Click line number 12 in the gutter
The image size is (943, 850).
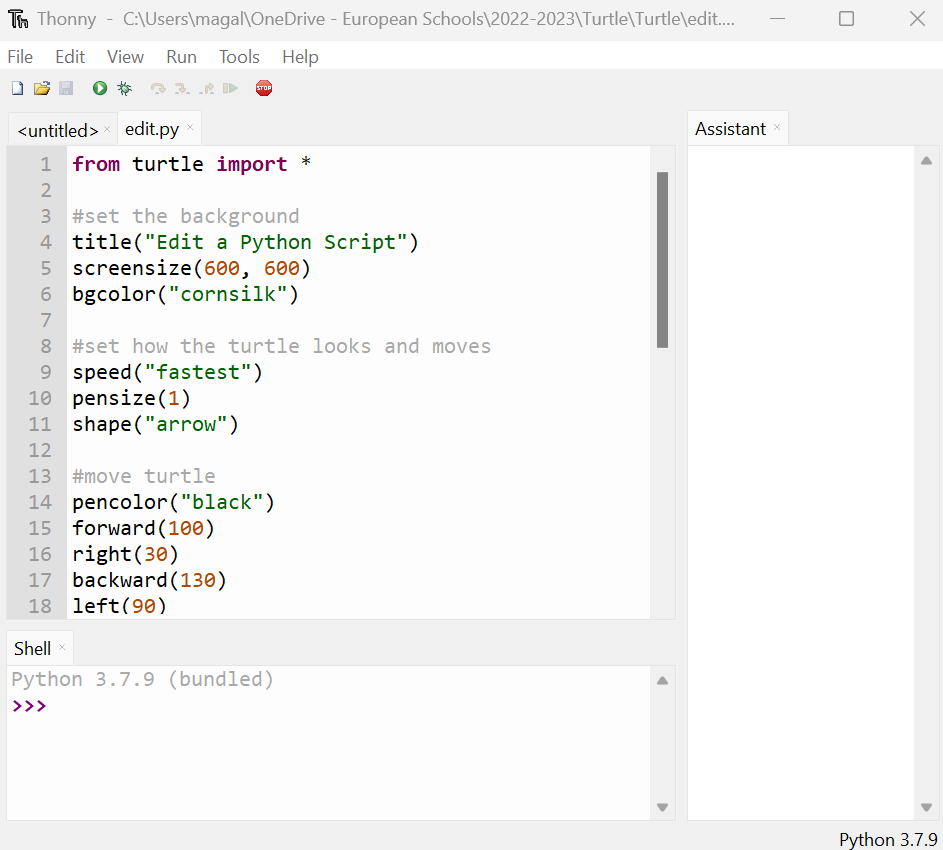click(x=40, y=450)
